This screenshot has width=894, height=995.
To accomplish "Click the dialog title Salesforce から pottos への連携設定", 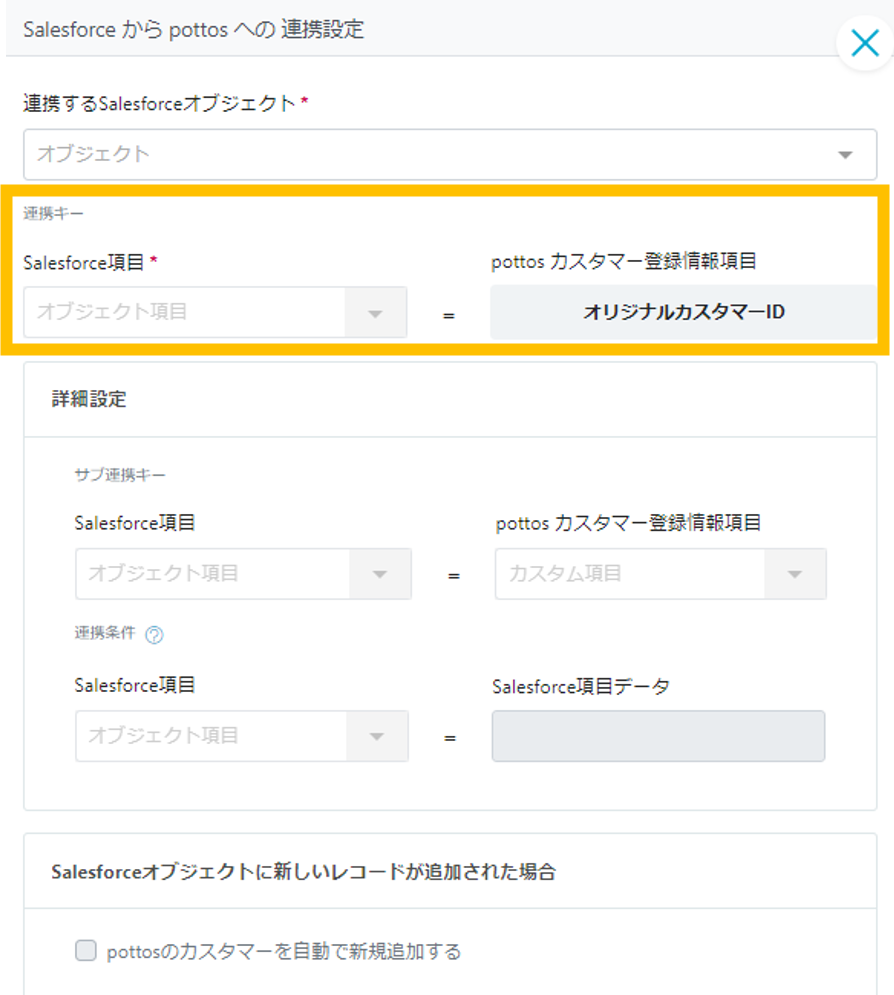I will tap(194, 29).
